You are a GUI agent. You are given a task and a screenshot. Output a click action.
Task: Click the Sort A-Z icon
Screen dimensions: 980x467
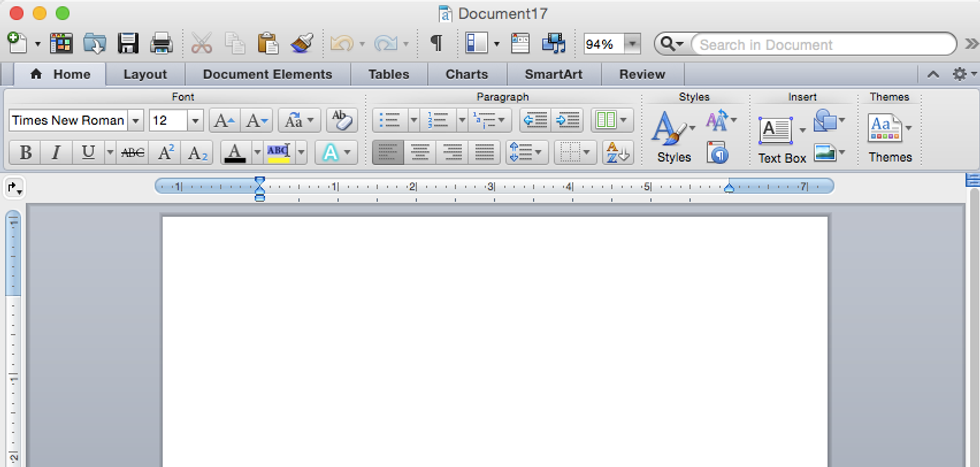pyautogui.click(x=617, y=153)
